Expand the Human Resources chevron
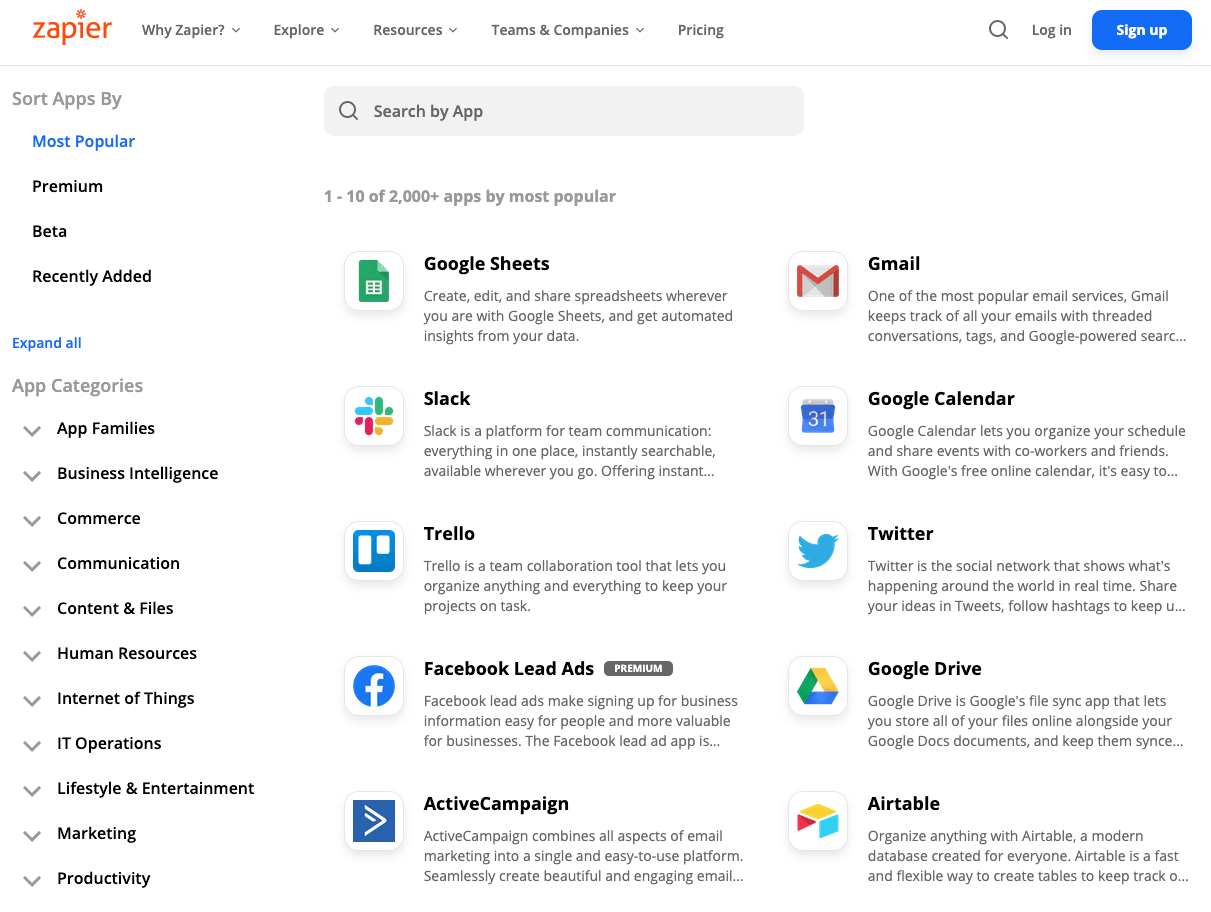The image size is (1211, 912). [x=32, y=656]
